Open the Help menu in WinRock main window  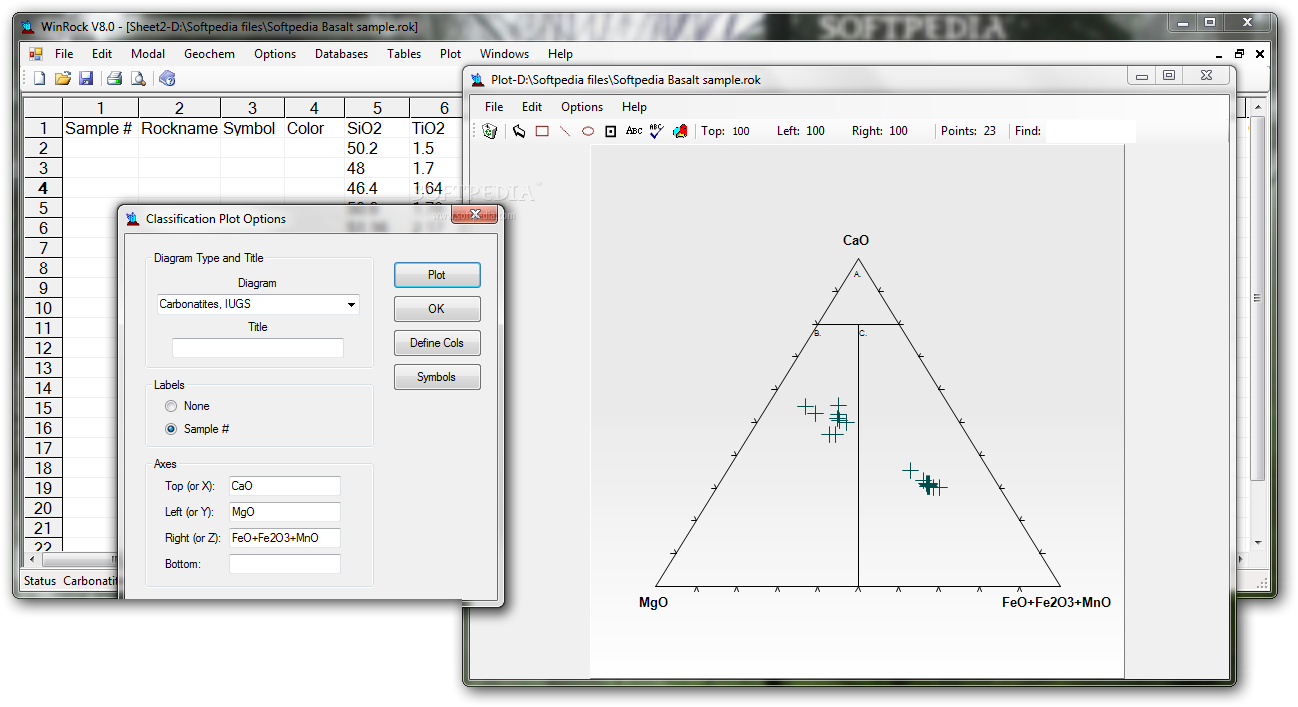560,54
